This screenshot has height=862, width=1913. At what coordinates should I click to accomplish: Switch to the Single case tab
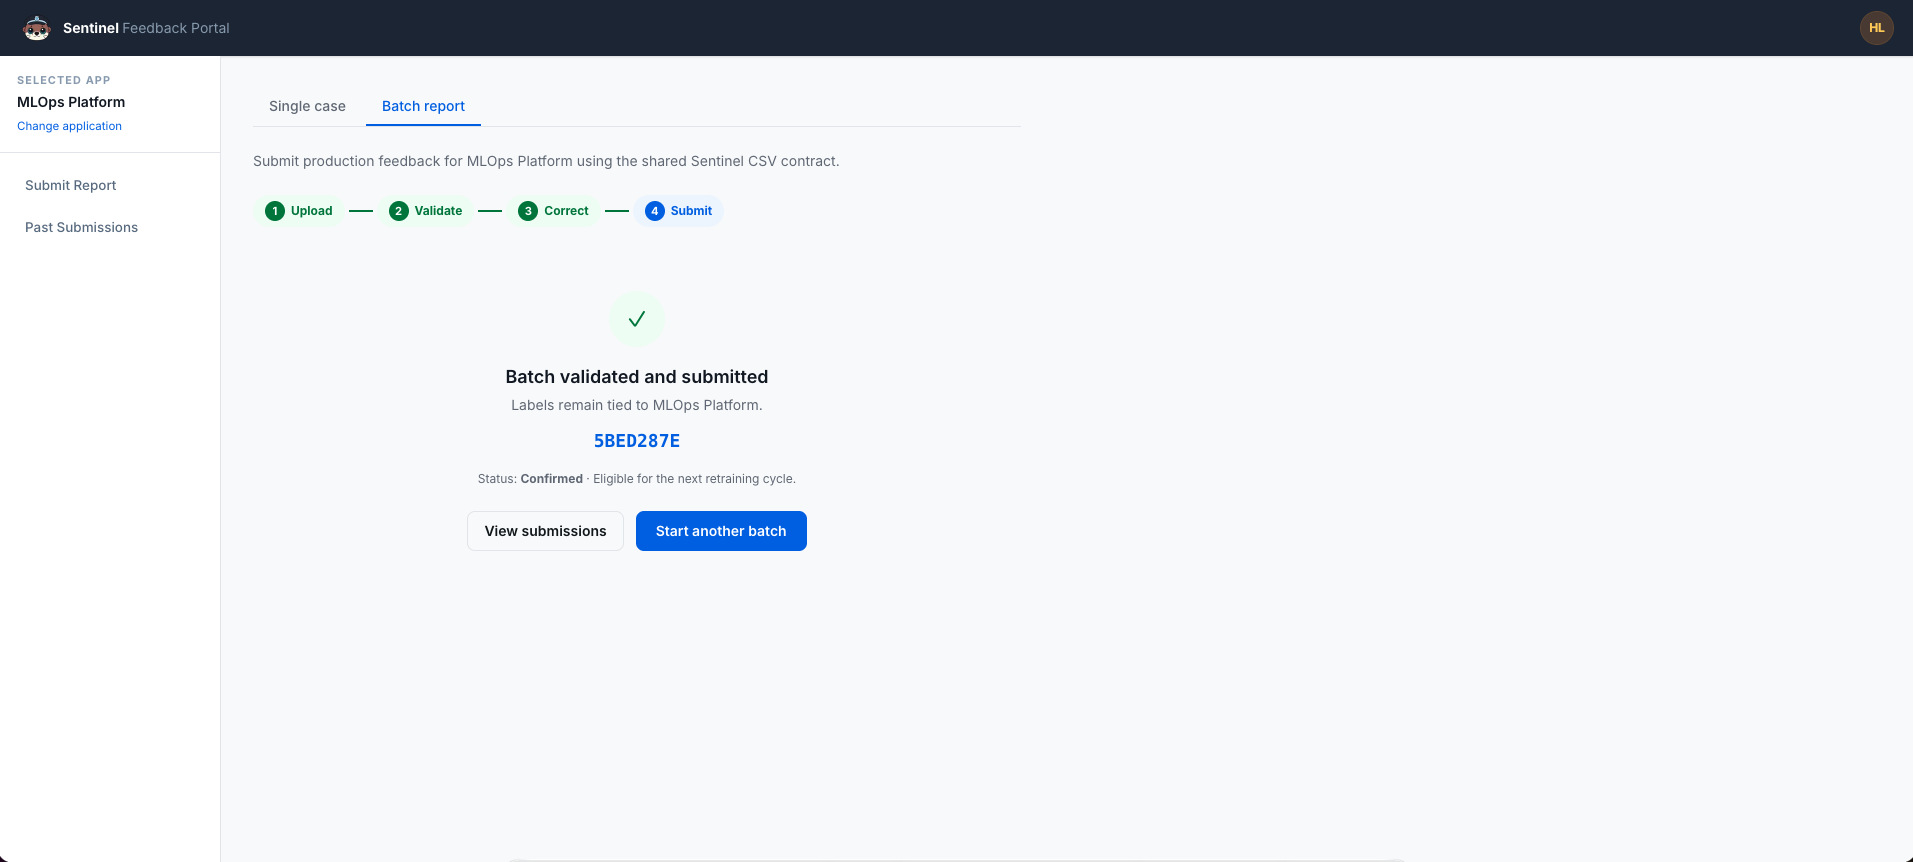(x=307, y=106)
